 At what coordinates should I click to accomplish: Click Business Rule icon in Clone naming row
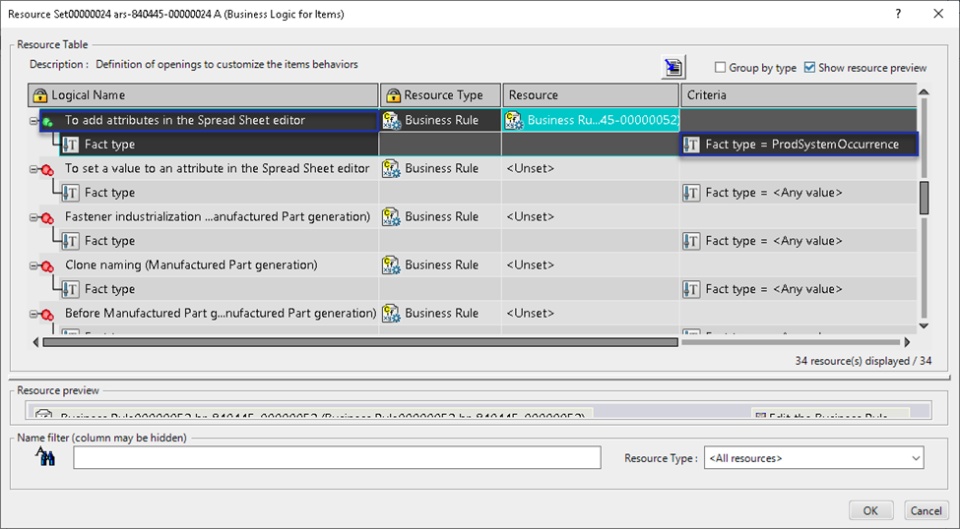(x=391, y=266)
